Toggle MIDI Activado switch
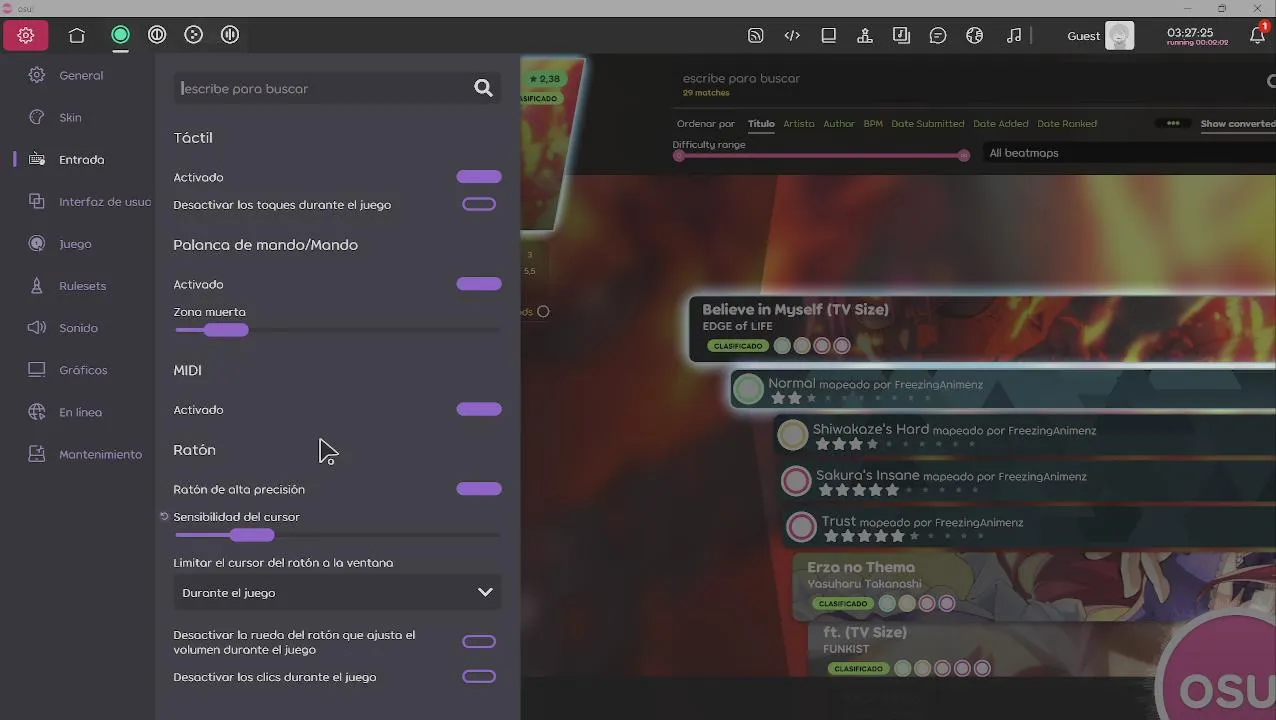1276x720 pixels. [x=479, y=409]
